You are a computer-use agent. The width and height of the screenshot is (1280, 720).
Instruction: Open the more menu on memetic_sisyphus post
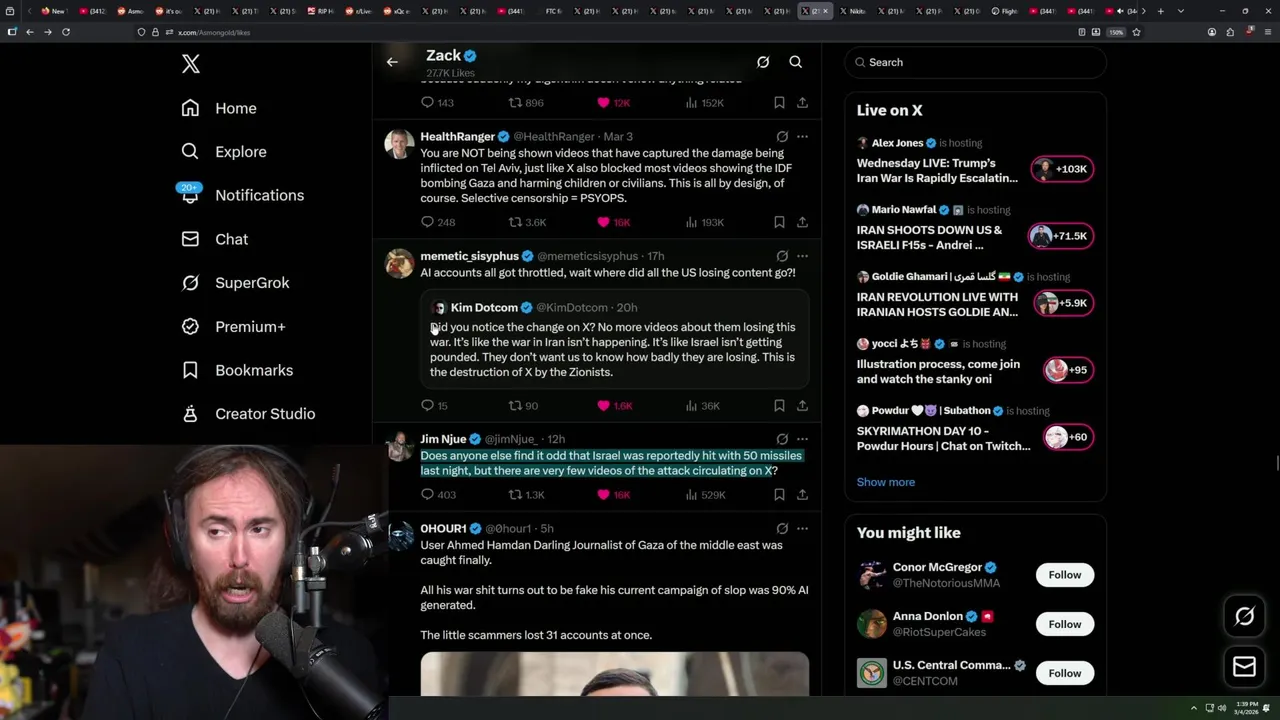click(x=802, y=256)
